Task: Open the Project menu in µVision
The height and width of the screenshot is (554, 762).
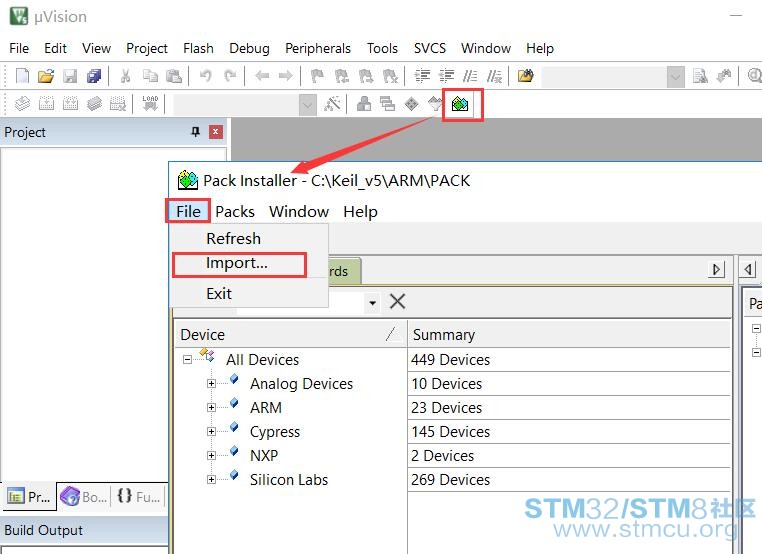Action: coord(147,48)
